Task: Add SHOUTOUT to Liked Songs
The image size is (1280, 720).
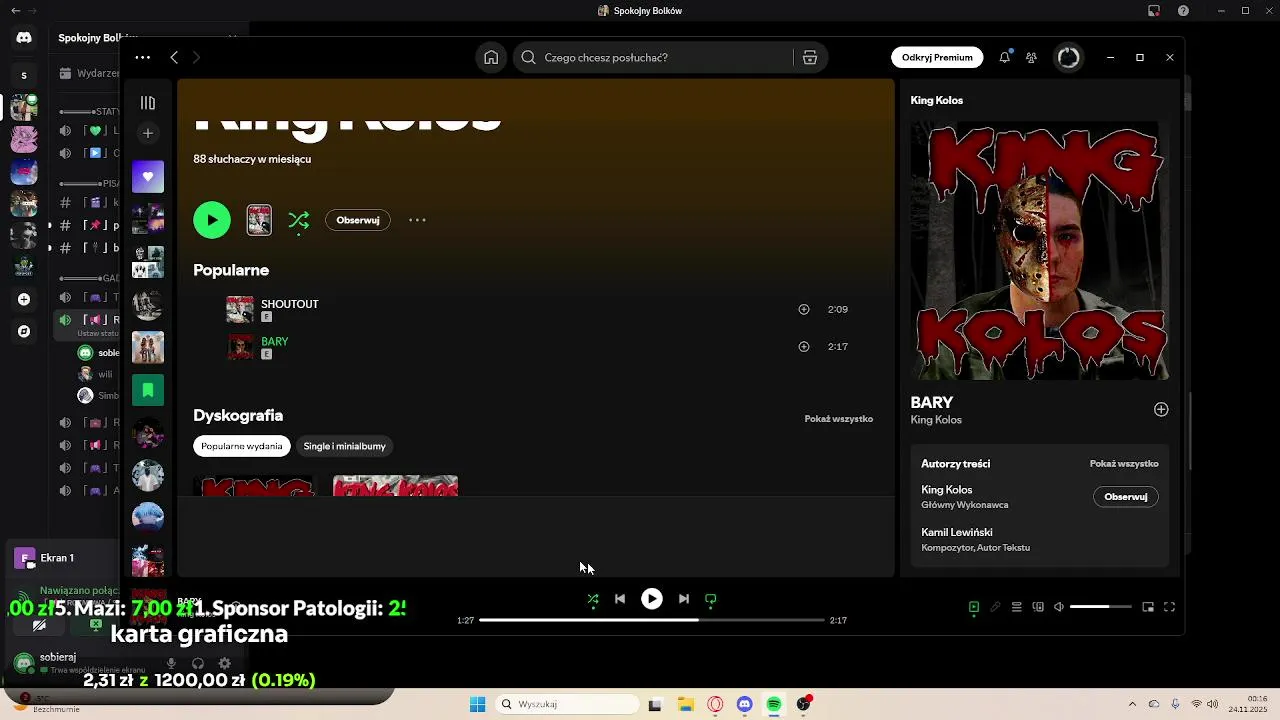Action: [803, 309]
